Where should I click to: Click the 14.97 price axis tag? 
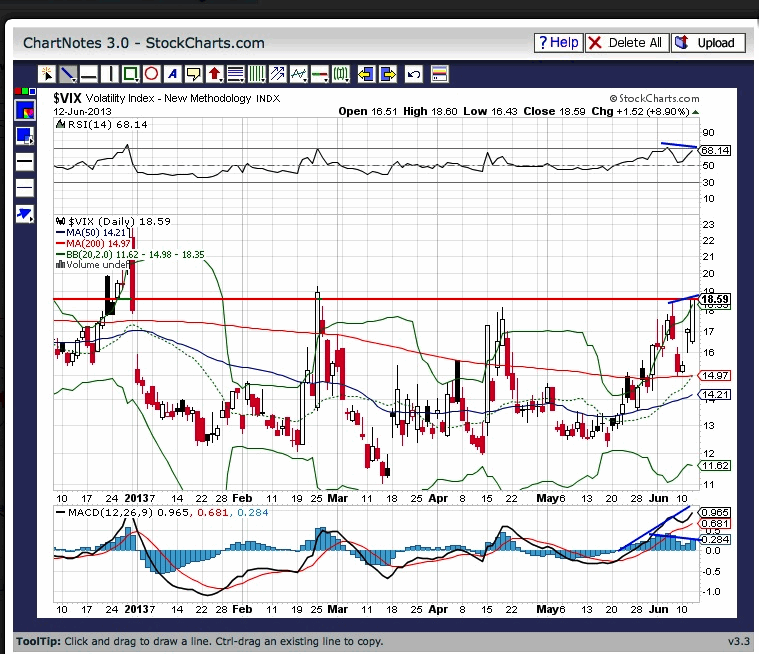[714, 375]
